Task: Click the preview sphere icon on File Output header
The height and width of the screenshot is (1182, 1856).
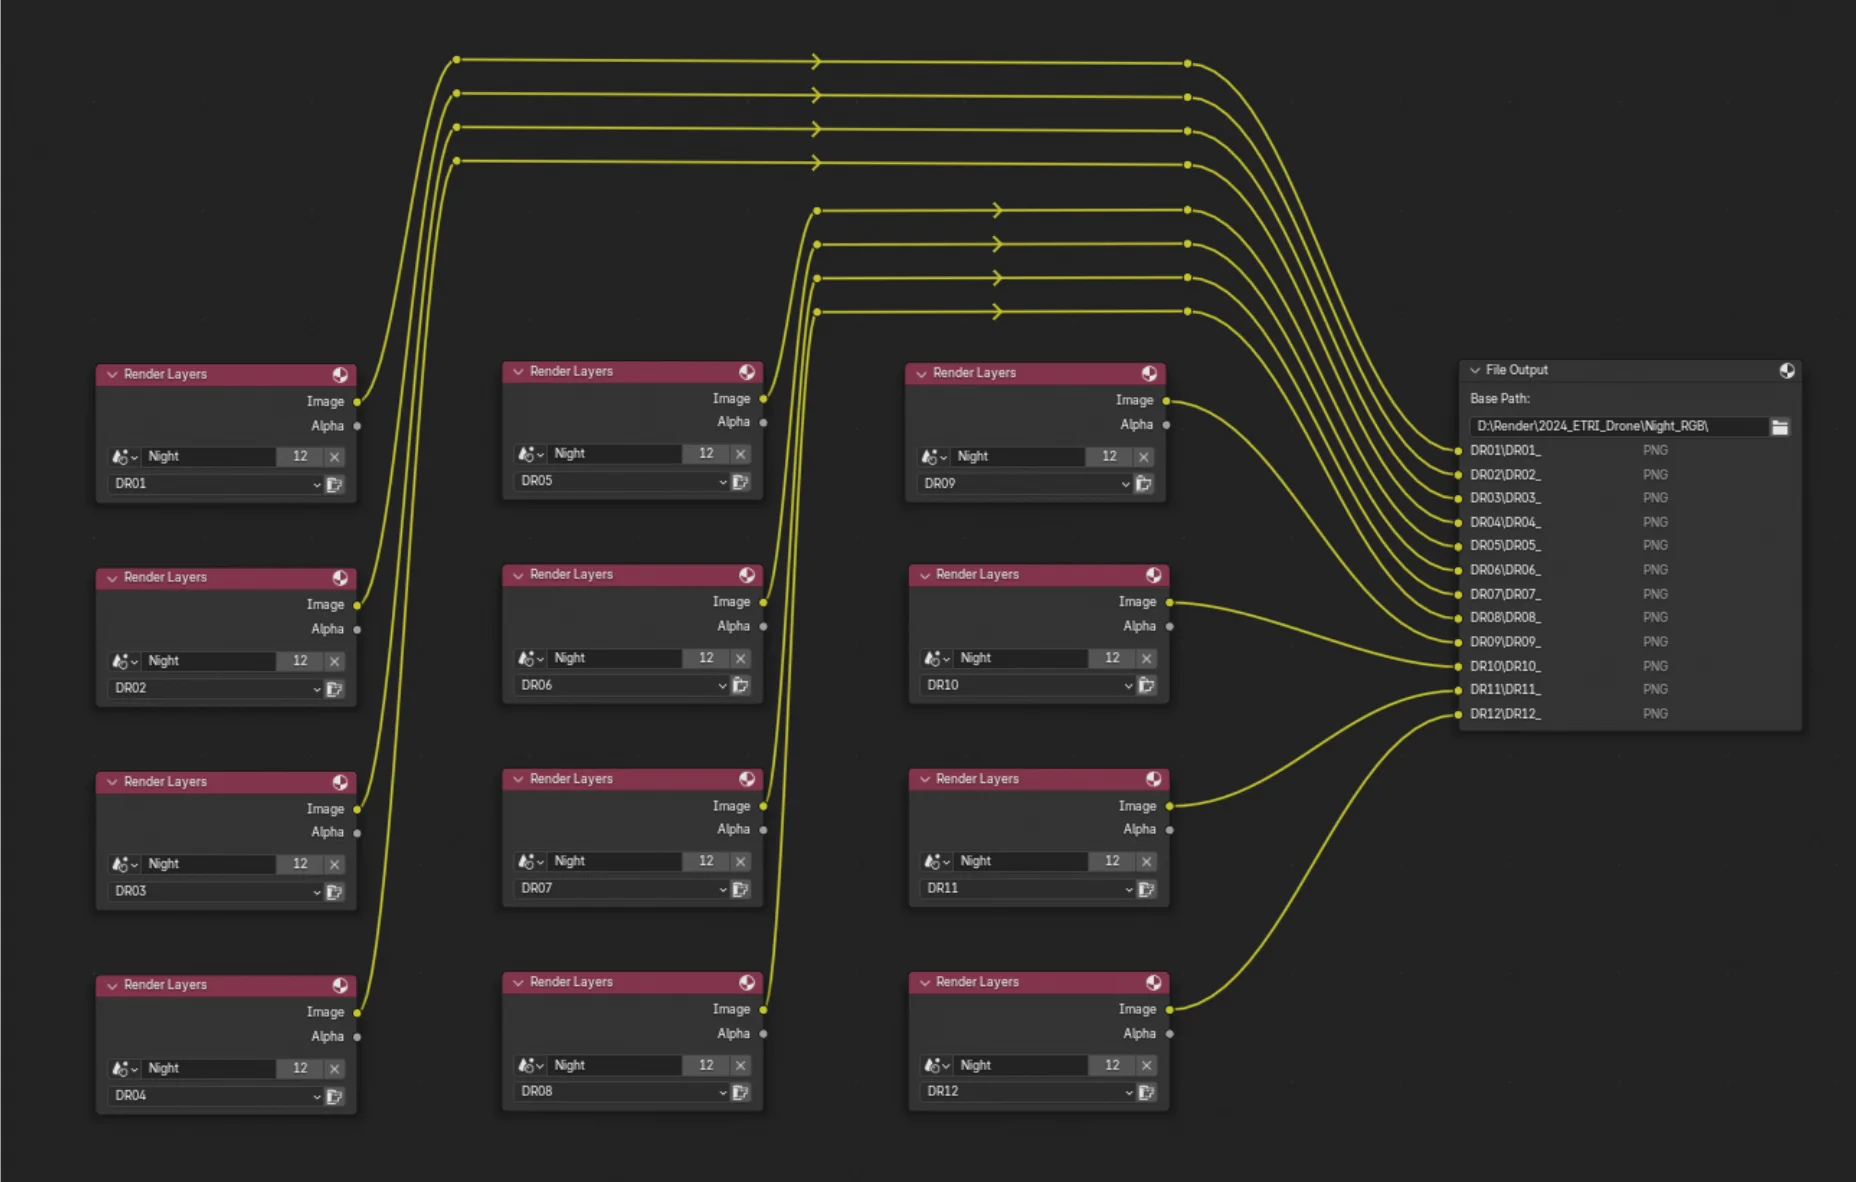Action: [x=1786, y=370]
